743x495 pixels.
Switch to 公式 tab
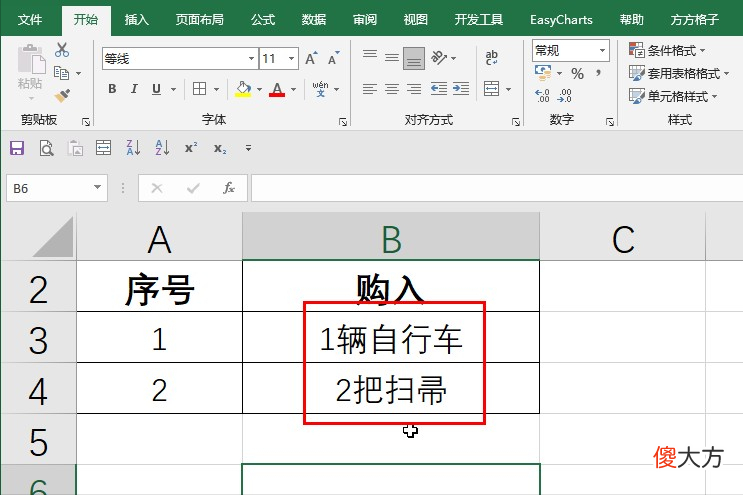click(x=263, y=19)
